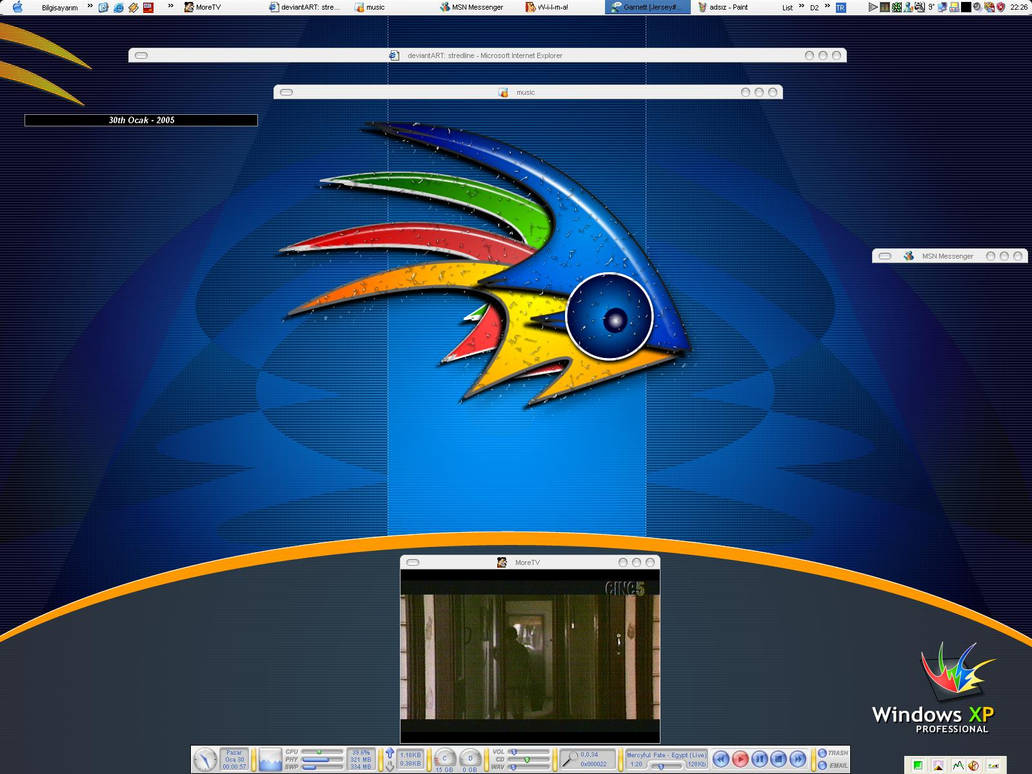Open TRASH on bottom bar
The height and width of the screenshot is (774, 1032).
point(833,752)
